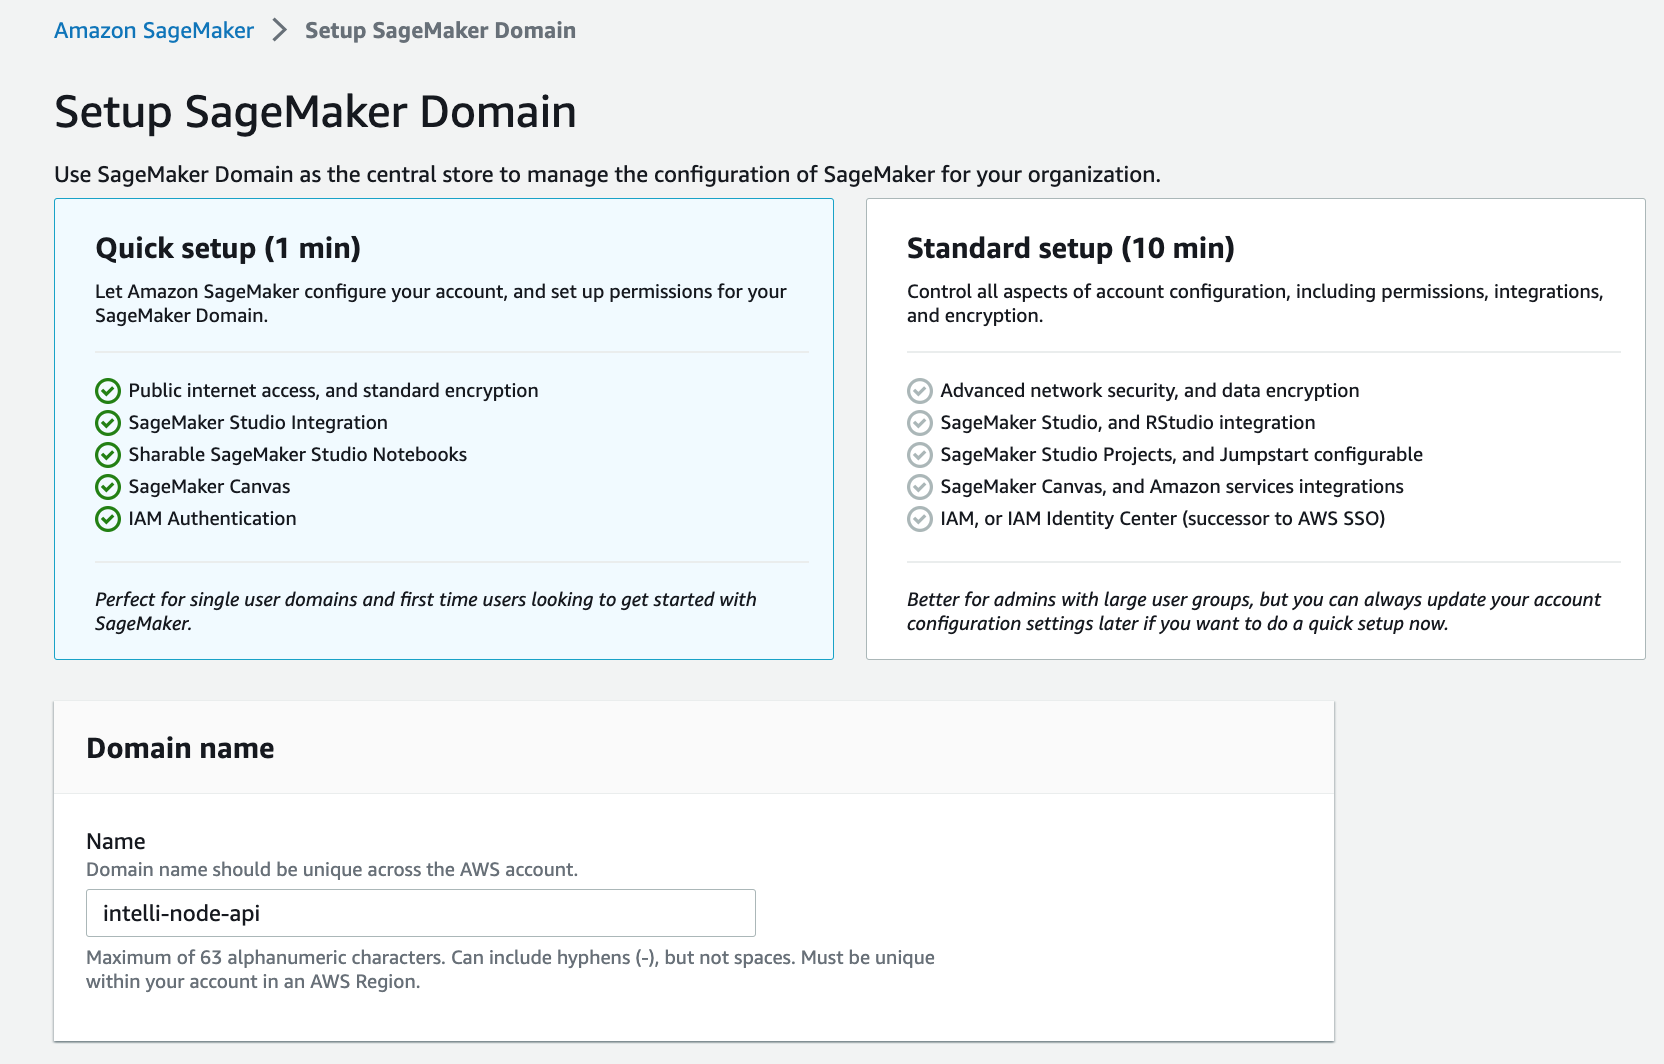Image resolution: width=1664 pixels, height=1064 pixels.
Task: Click the gray check beside IAM Identity Center
Action: tap(920, 519)
